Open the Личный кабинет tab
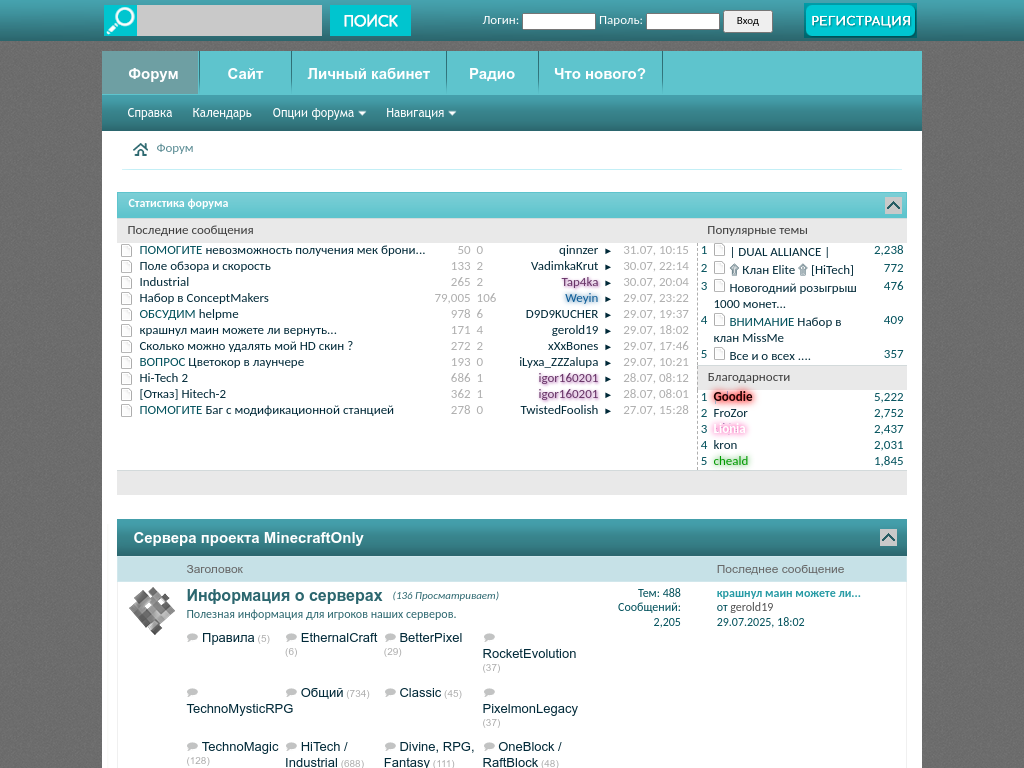Viewport: 1024px width, 768px height. pyautogui.click(x=368, y=74)
